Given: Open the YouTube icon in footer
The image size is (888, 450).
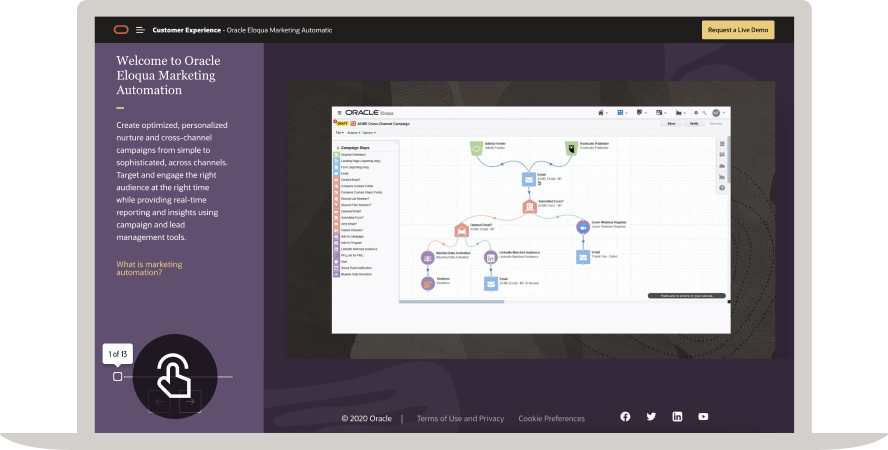Looking at the screenshot, I should [x=703, y=417].
